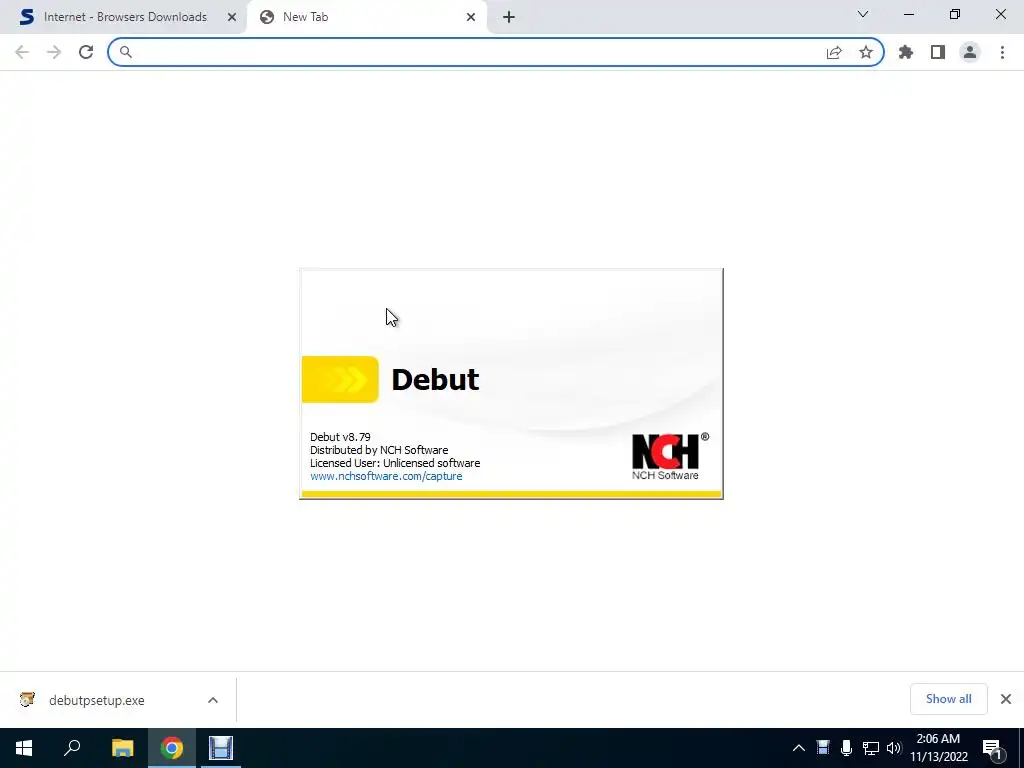Image resolution: width=1024 pixels, height=768 pixels.
Task: Close the Internet - Browsers Downloads tab
Action: (x=232, y=17)
